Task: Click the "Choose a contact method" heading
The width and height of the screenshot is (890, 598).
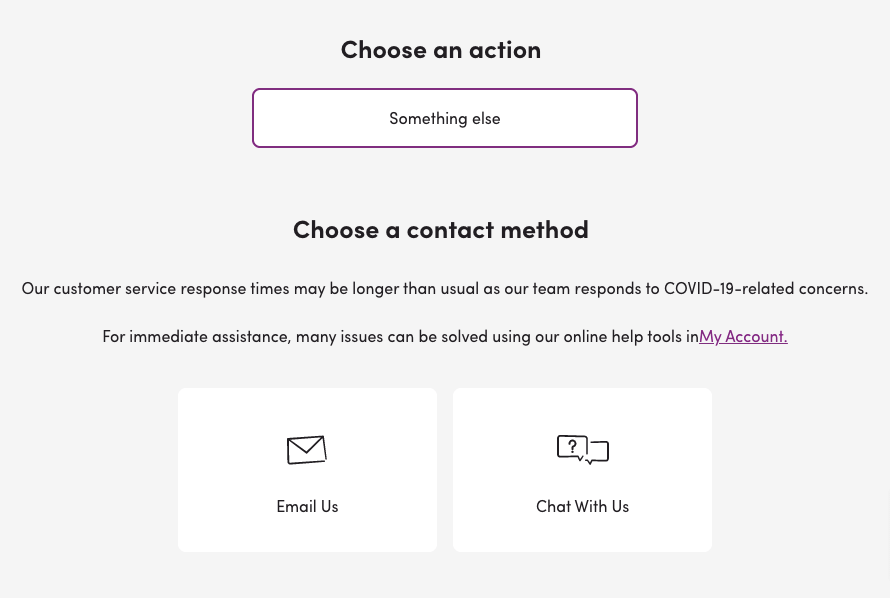Action: [x=441, y=229]
